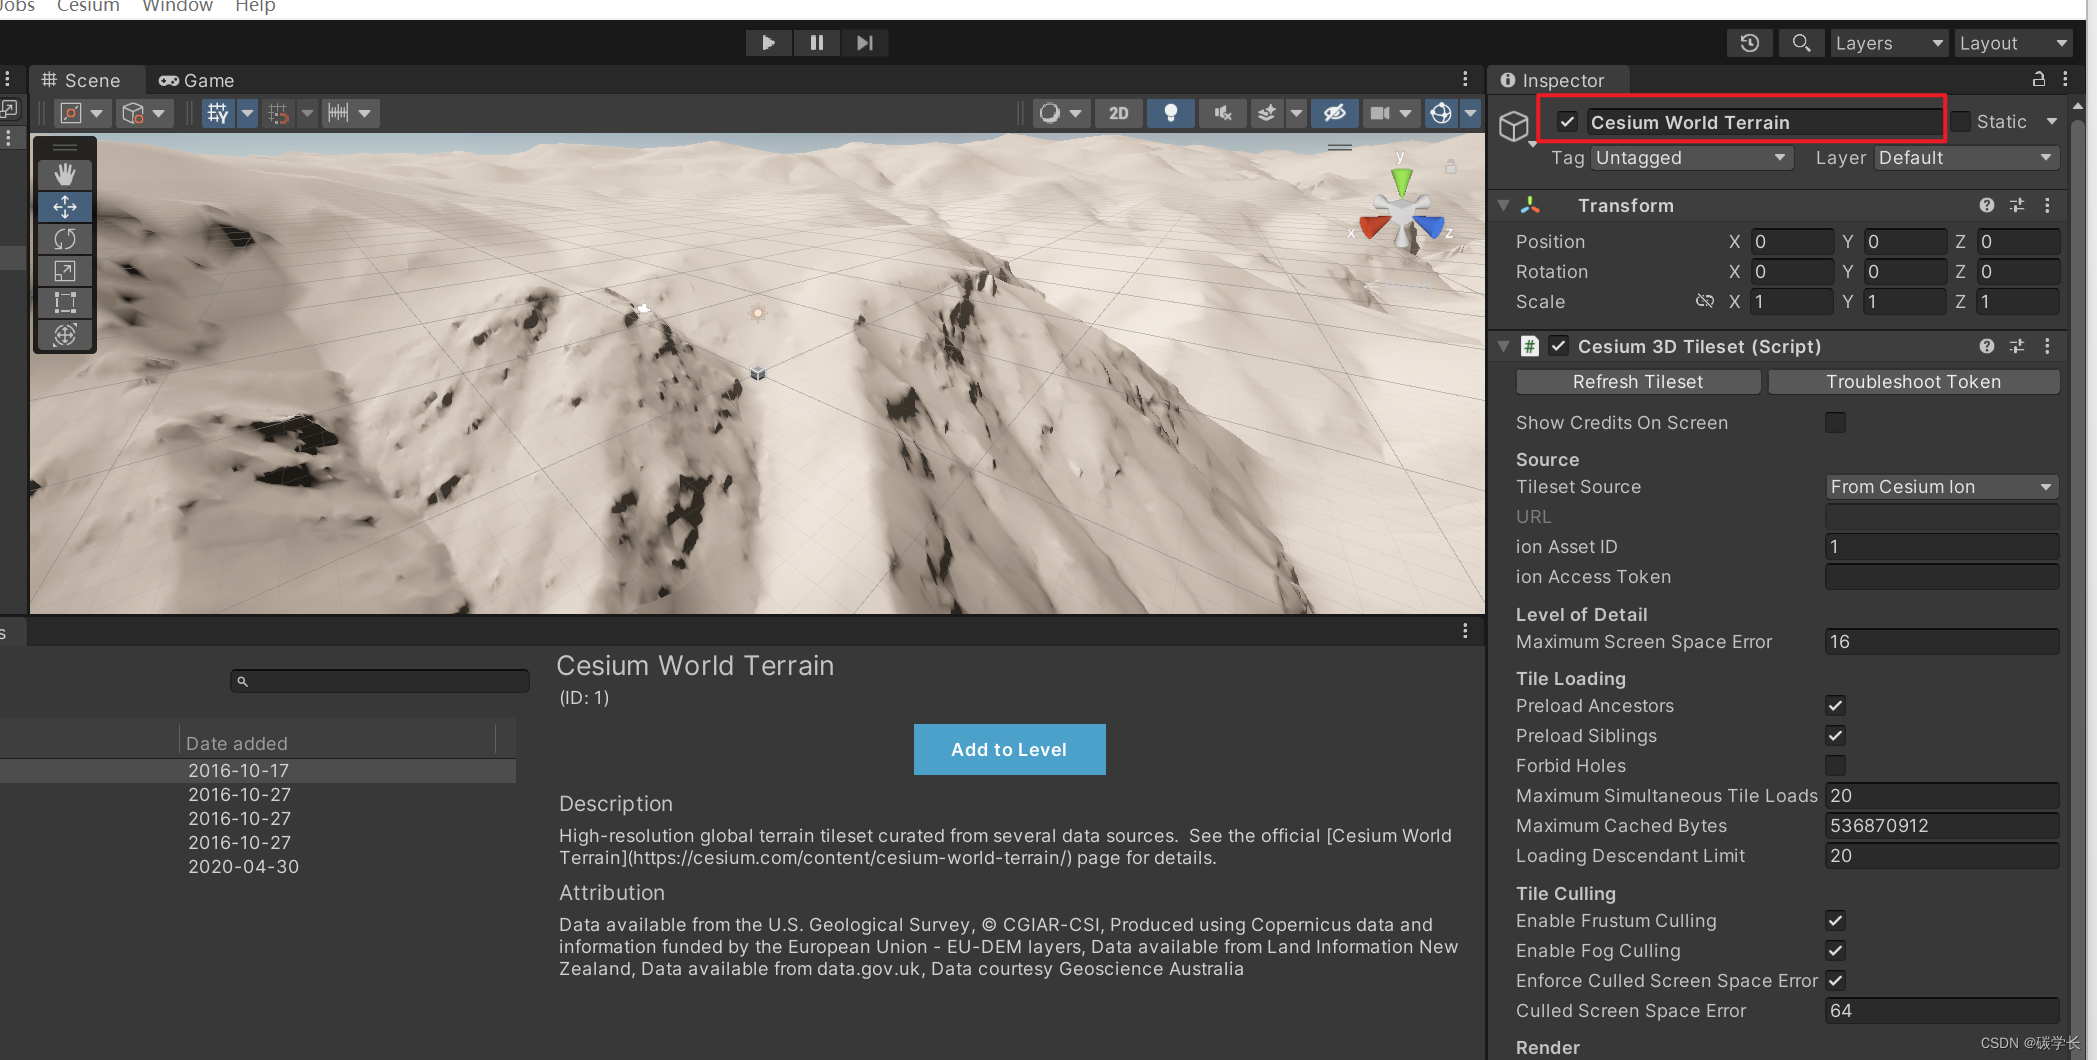This screenshot has width=2097, height=1060.
Task: Click the green Y axis of scene gizmo
Action: point(1402,181)
